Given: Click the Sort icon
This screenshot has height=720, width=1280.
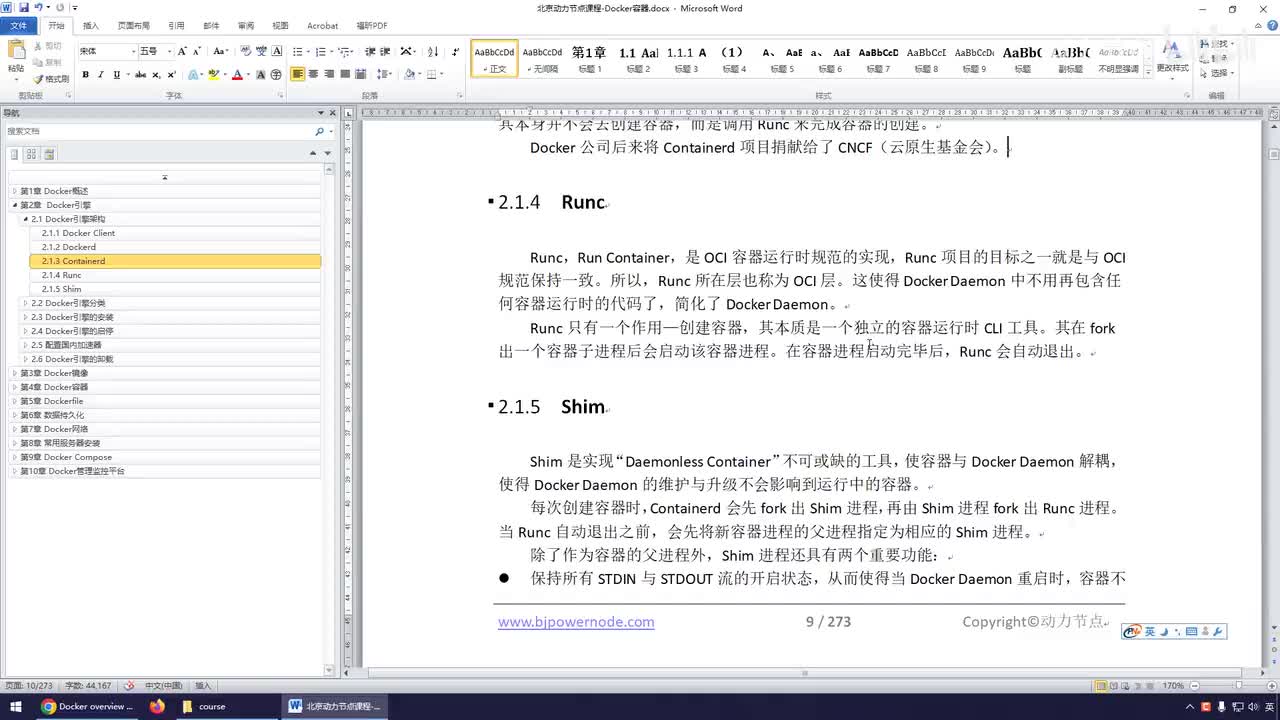Looking at the screenshot, I should [x=433, y=51].
